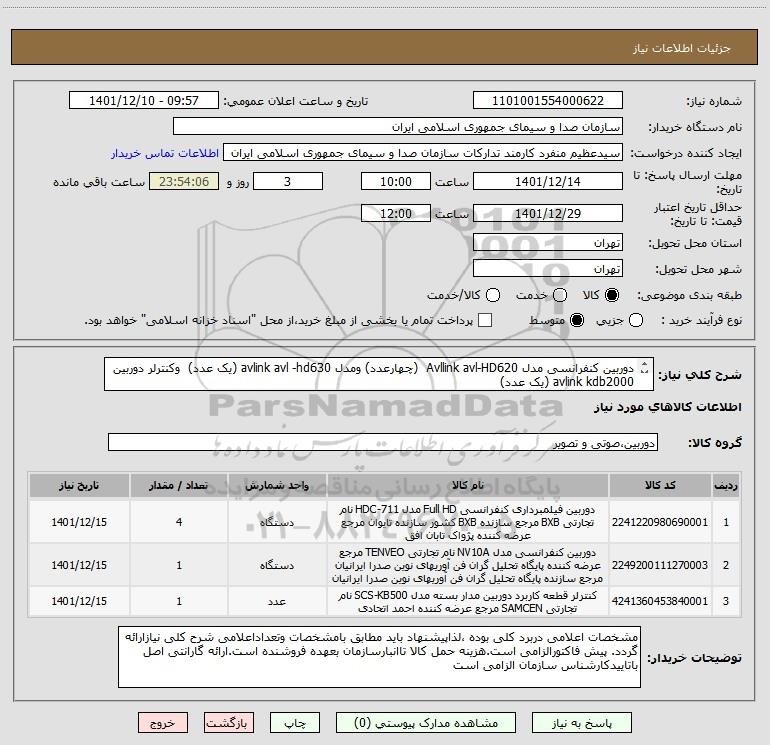Click the عدد unit in SAMCEN row
This screenshot has width=770, height=745.
277,601
